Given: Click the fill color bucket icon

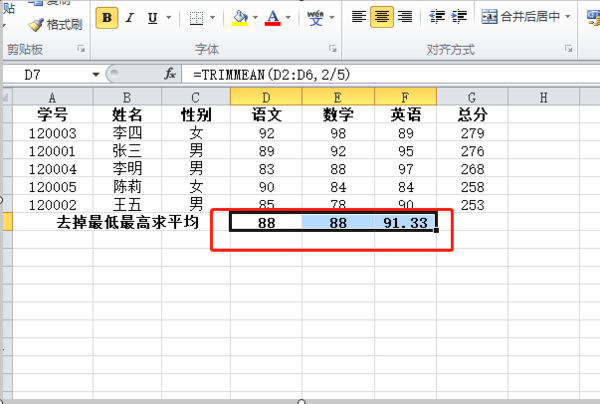Looking at the screenshot, I should (x=239, y=18).
